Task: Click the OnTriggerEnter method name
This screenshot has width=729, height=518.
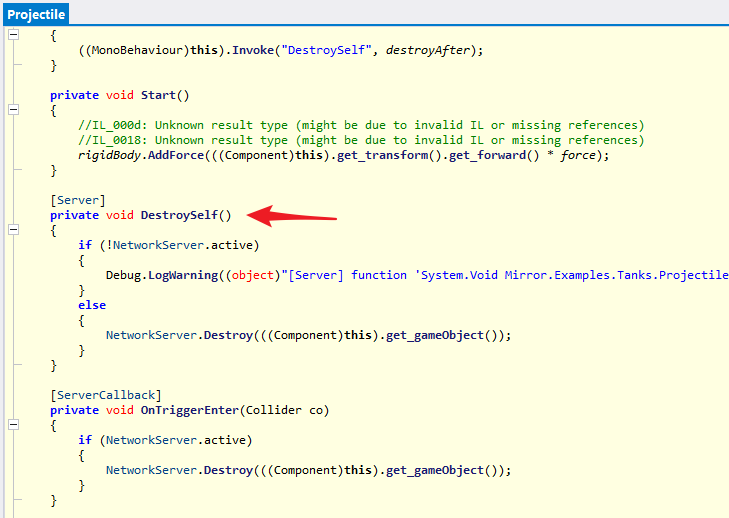Action: coord(190,410)
